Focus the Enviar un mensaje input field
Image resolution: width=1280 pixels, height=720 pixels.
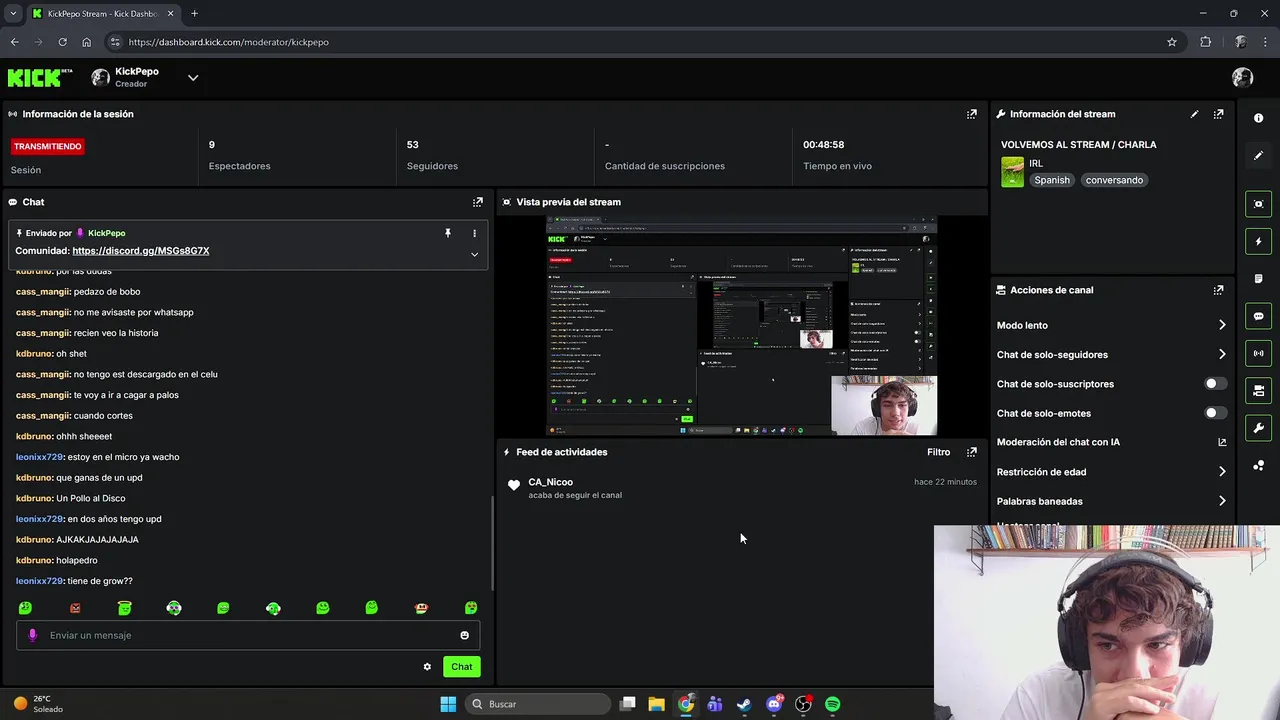click(250, 635)
